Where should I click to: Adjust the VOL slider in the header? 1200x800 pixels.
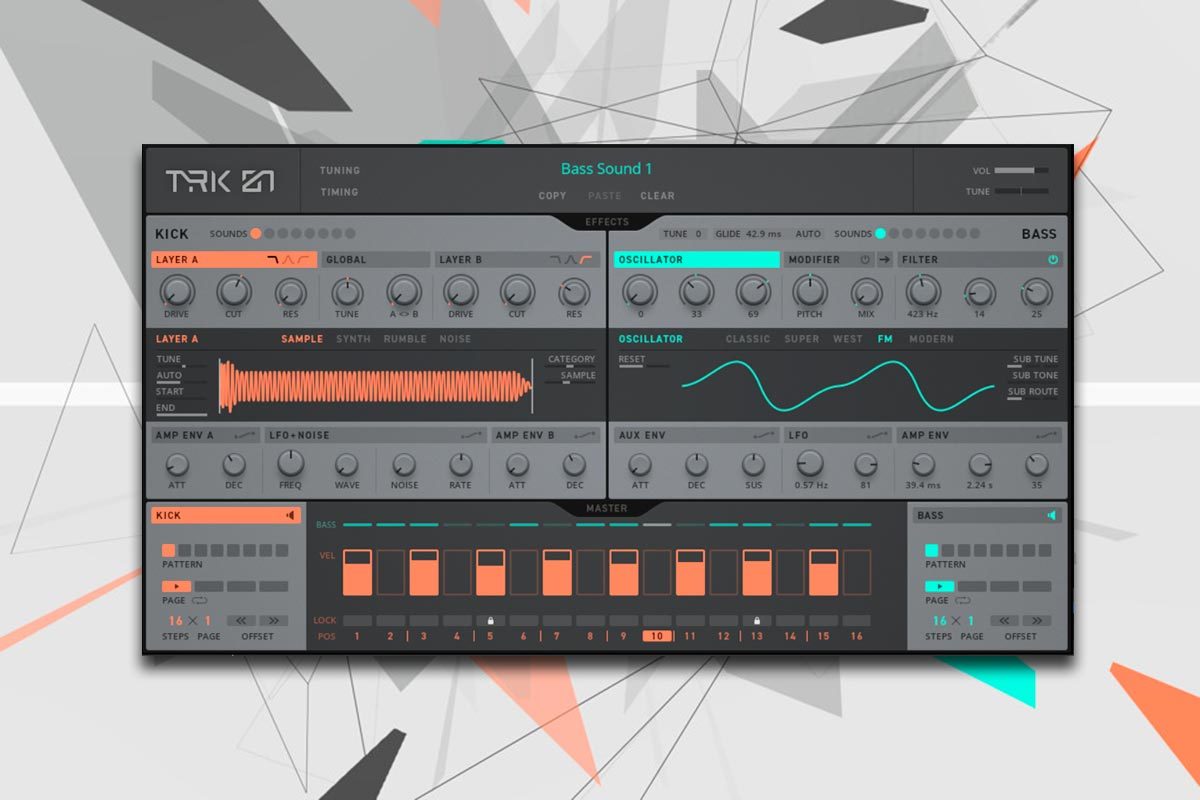pos(1022,171)
